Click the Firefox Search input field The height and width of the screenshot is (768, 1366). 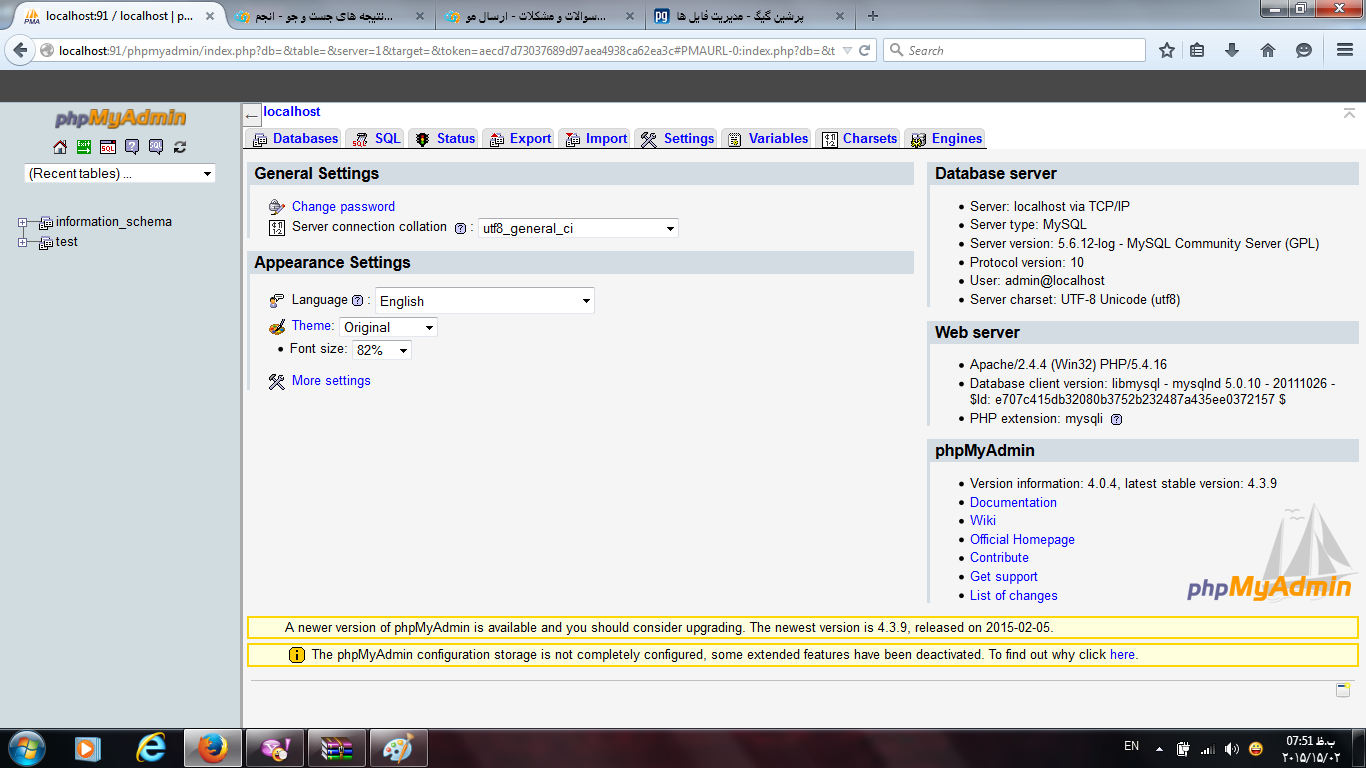click(x=1014, y=50)
